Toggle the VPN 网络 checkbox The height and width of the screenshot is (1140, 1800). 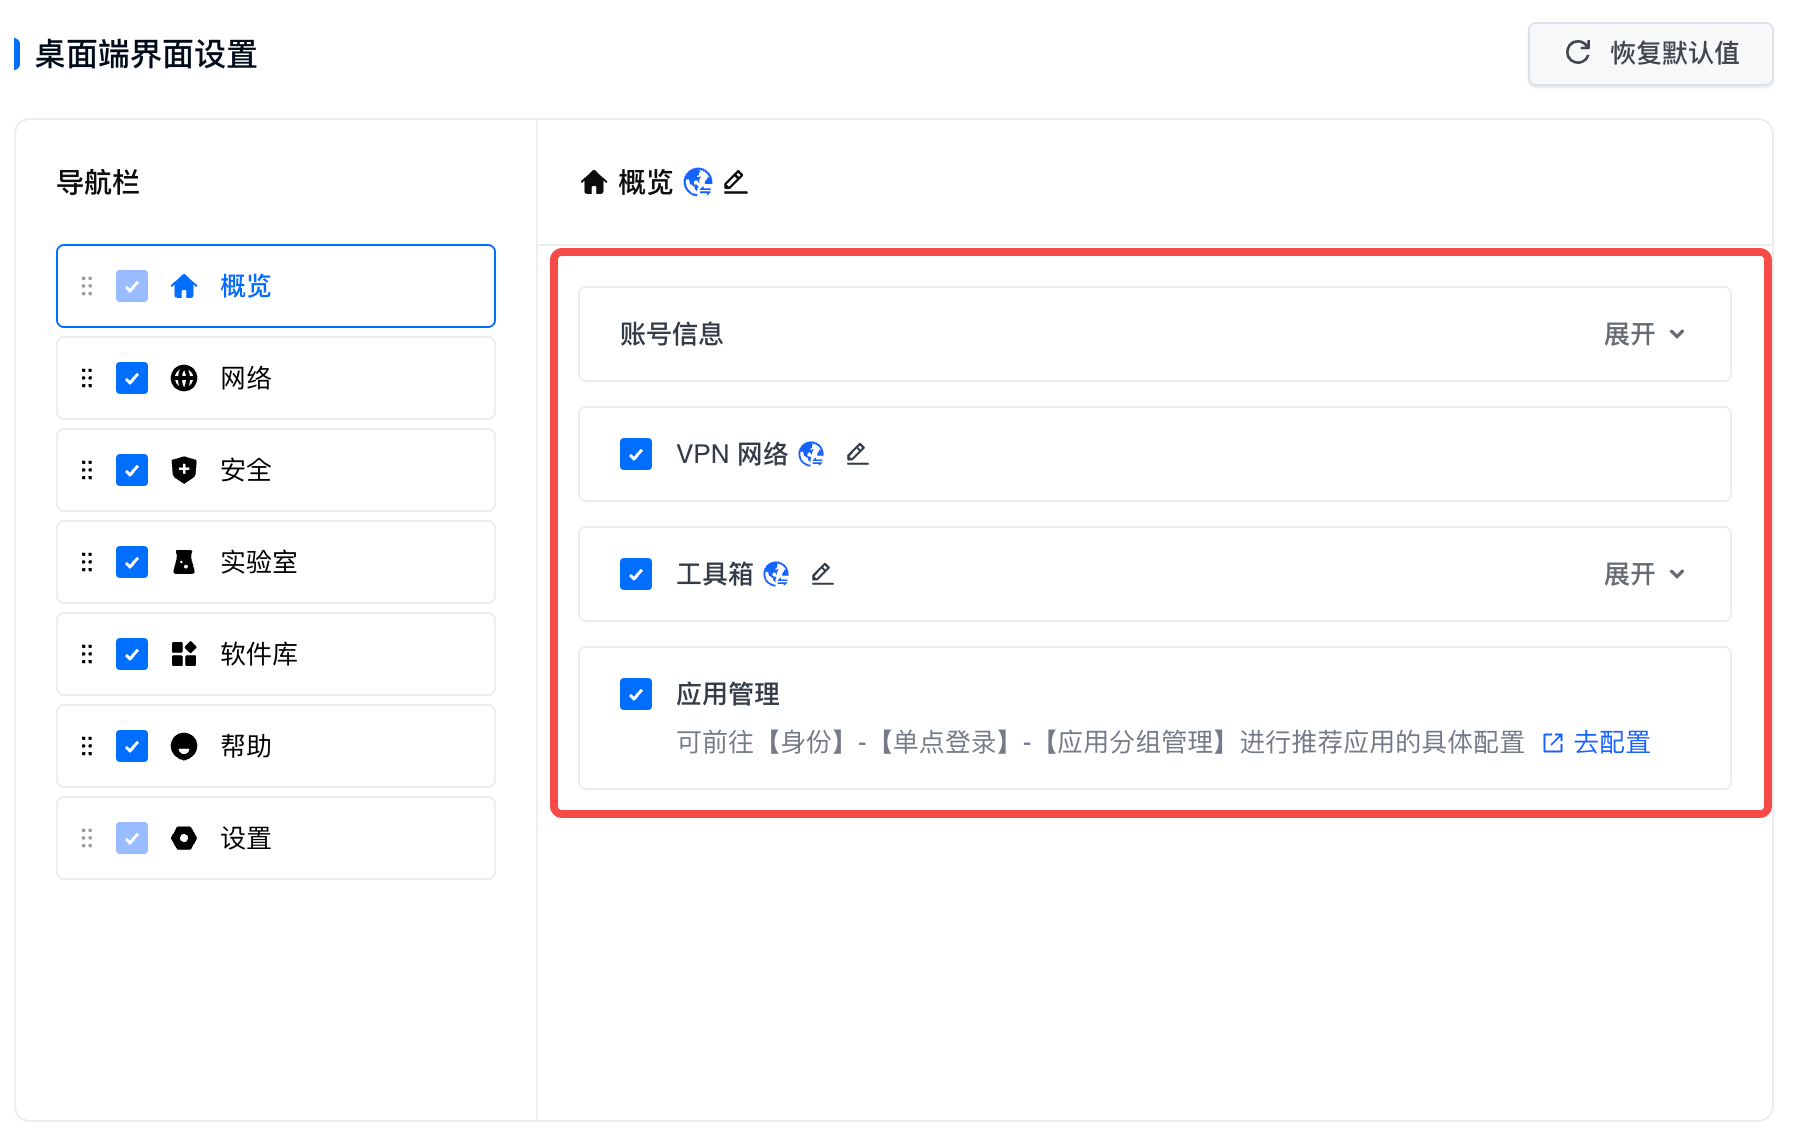(636, 454)
